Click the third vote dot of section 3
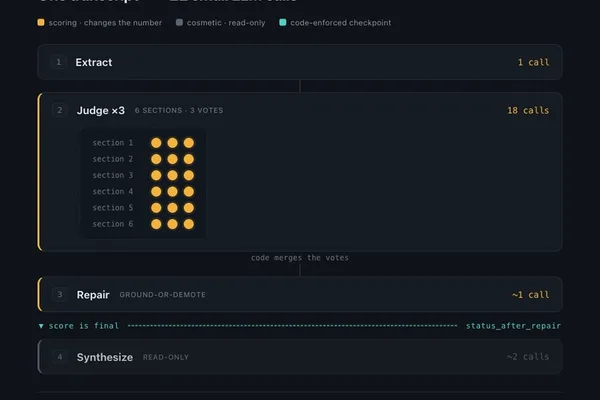Image resolution: width=600 pixels, height=400 pixels. (189, 175)
